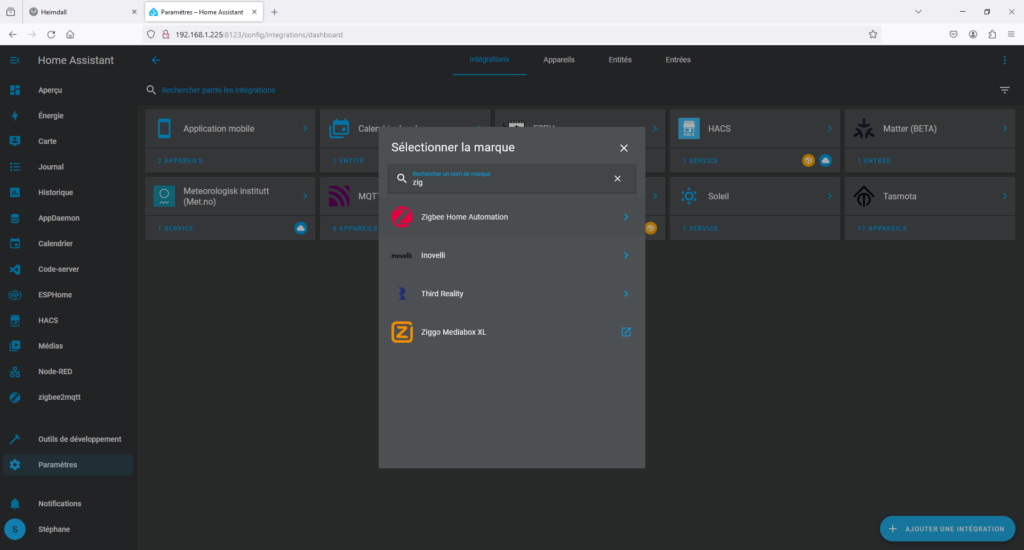
Task: Select the Énergie lightning icon
Action: pyautogui.click(x=15, y=116)
